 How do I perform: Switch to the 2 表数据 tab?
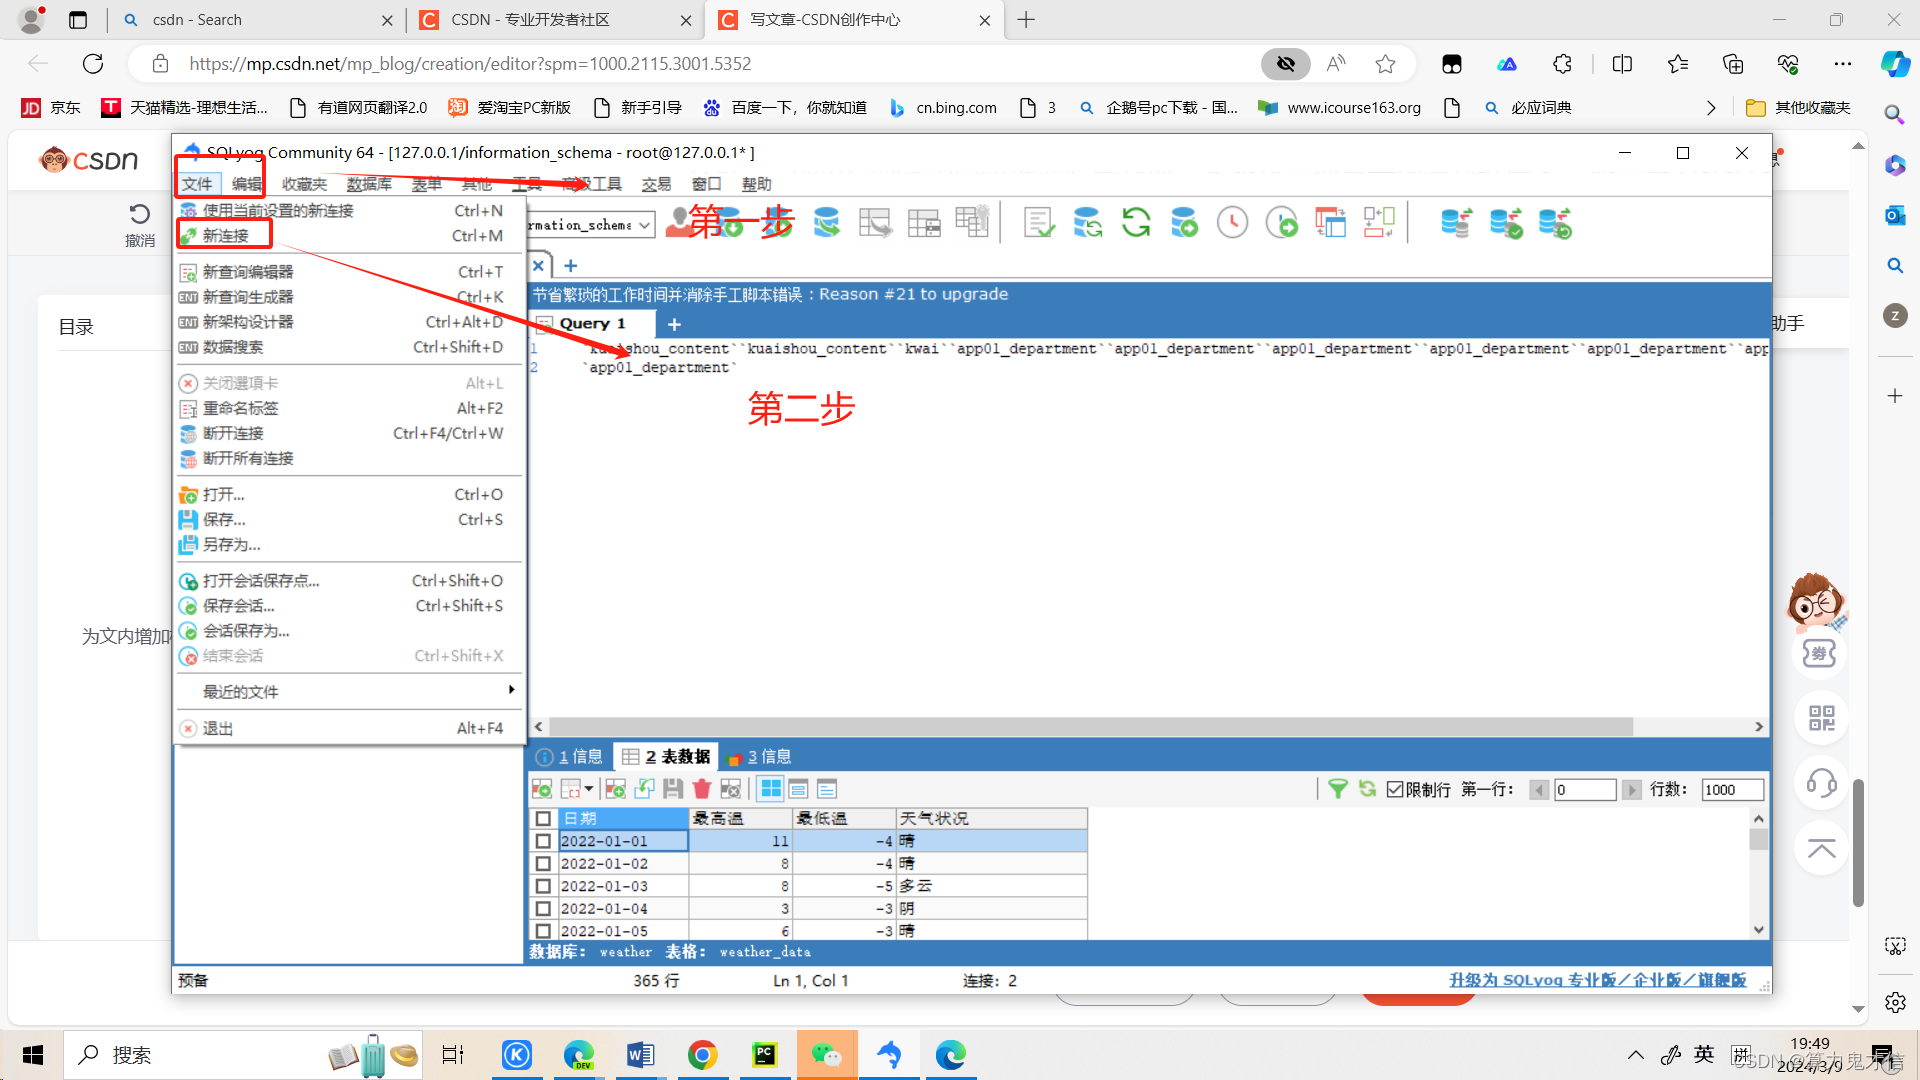click(666, 757)
